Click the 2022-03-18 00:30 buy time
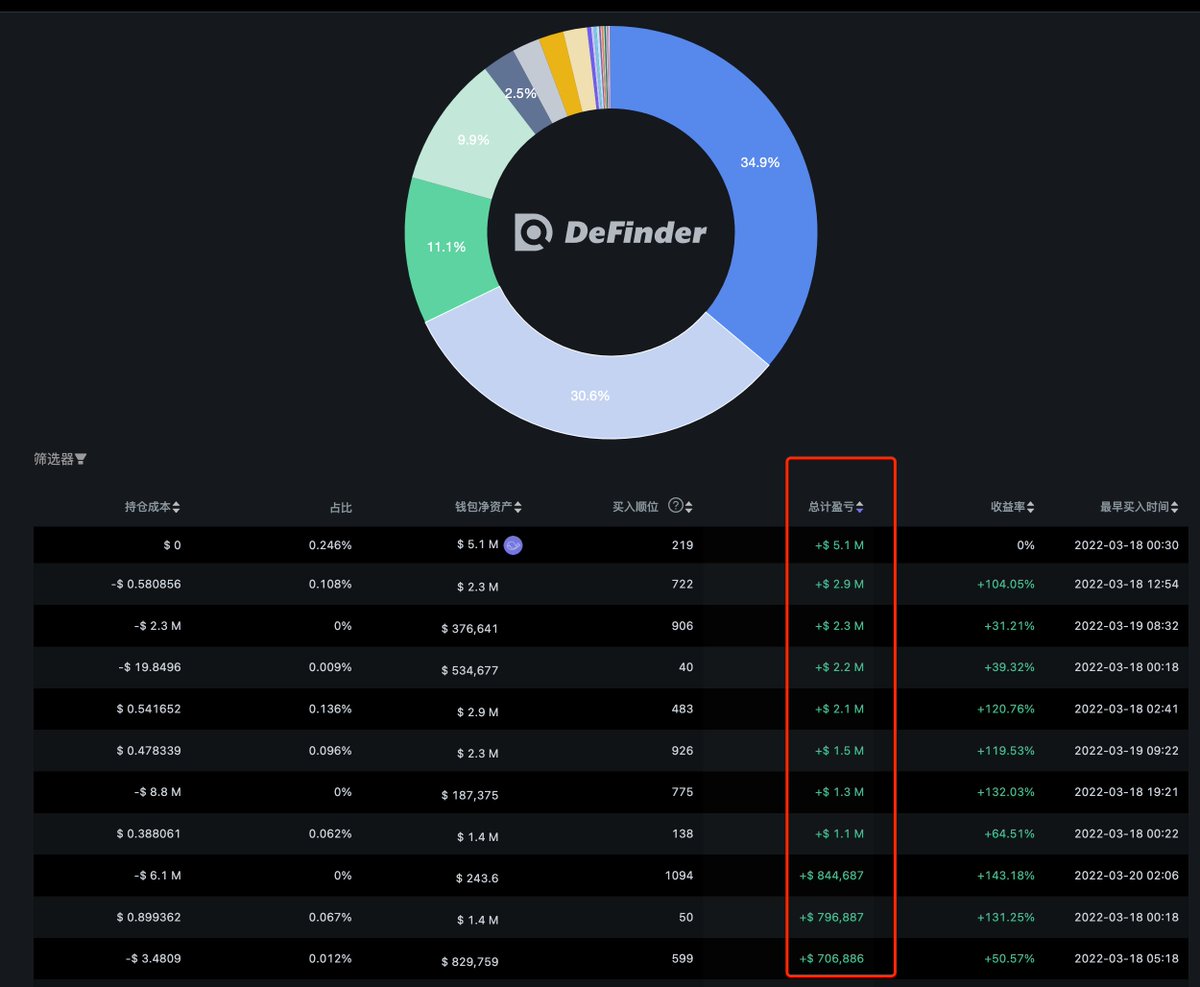The image size is (1200, 987). pyautogui.click(x=1126, y=545)
